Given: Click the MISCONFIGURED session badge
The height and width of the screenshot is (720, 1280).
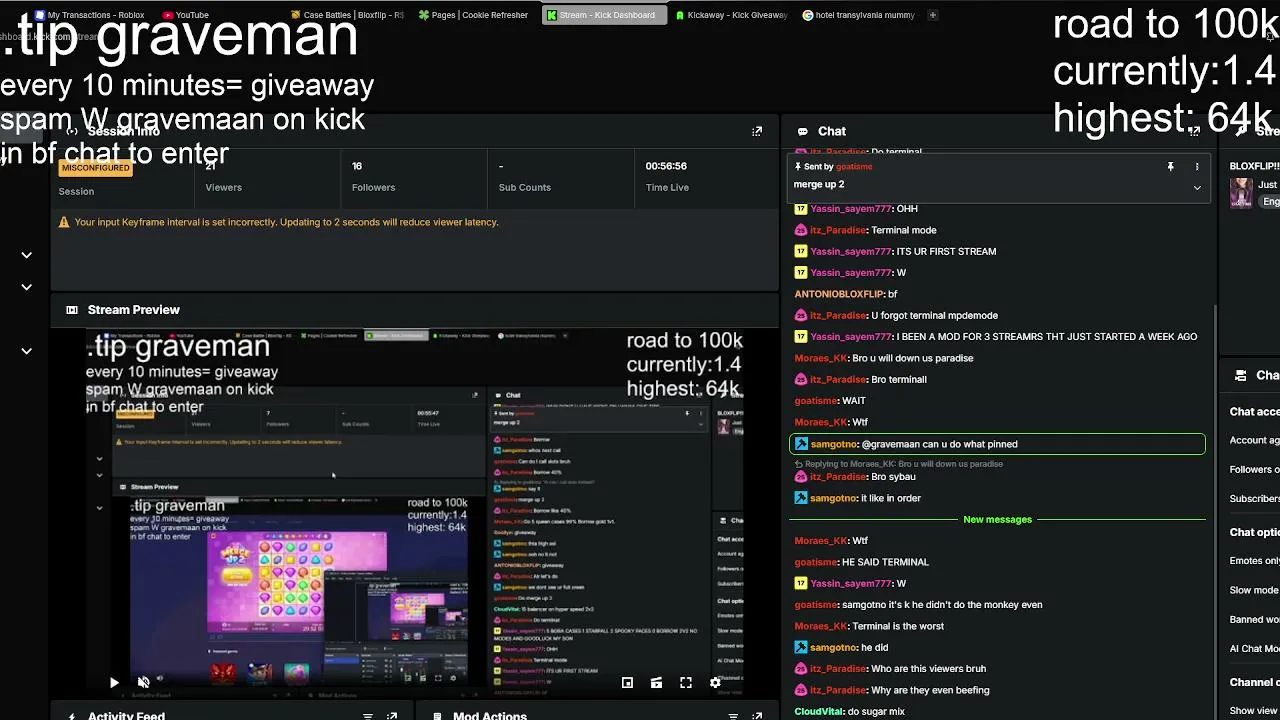Looking at the screenshot, I should coord(96,168).
